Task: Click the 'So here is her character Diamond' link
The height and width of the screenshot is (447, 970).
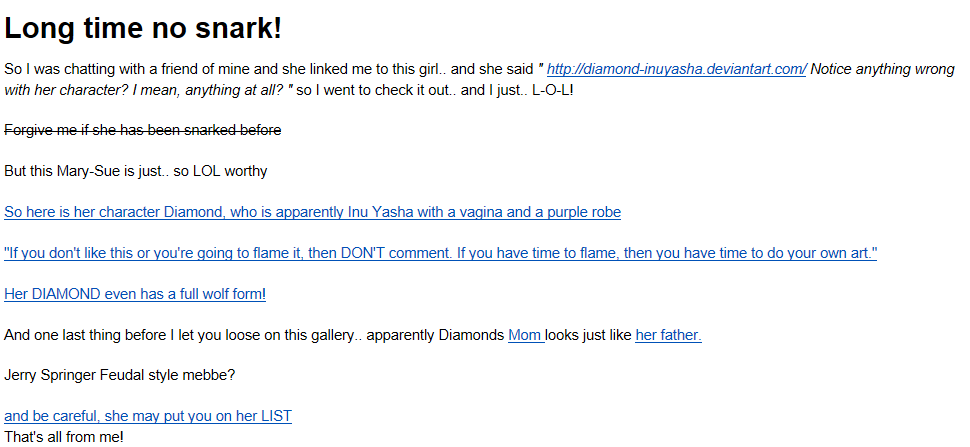Action: pyautogui.click(x=312, y=212)
